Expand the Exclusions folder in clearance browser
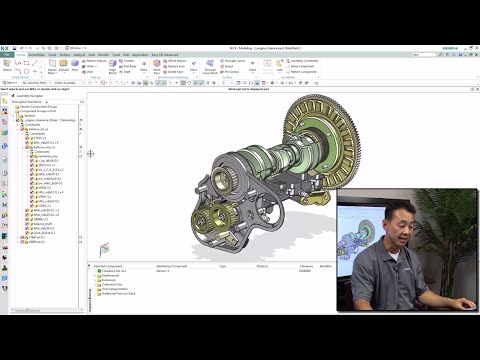480x360 pixels. tap(95, 280)
